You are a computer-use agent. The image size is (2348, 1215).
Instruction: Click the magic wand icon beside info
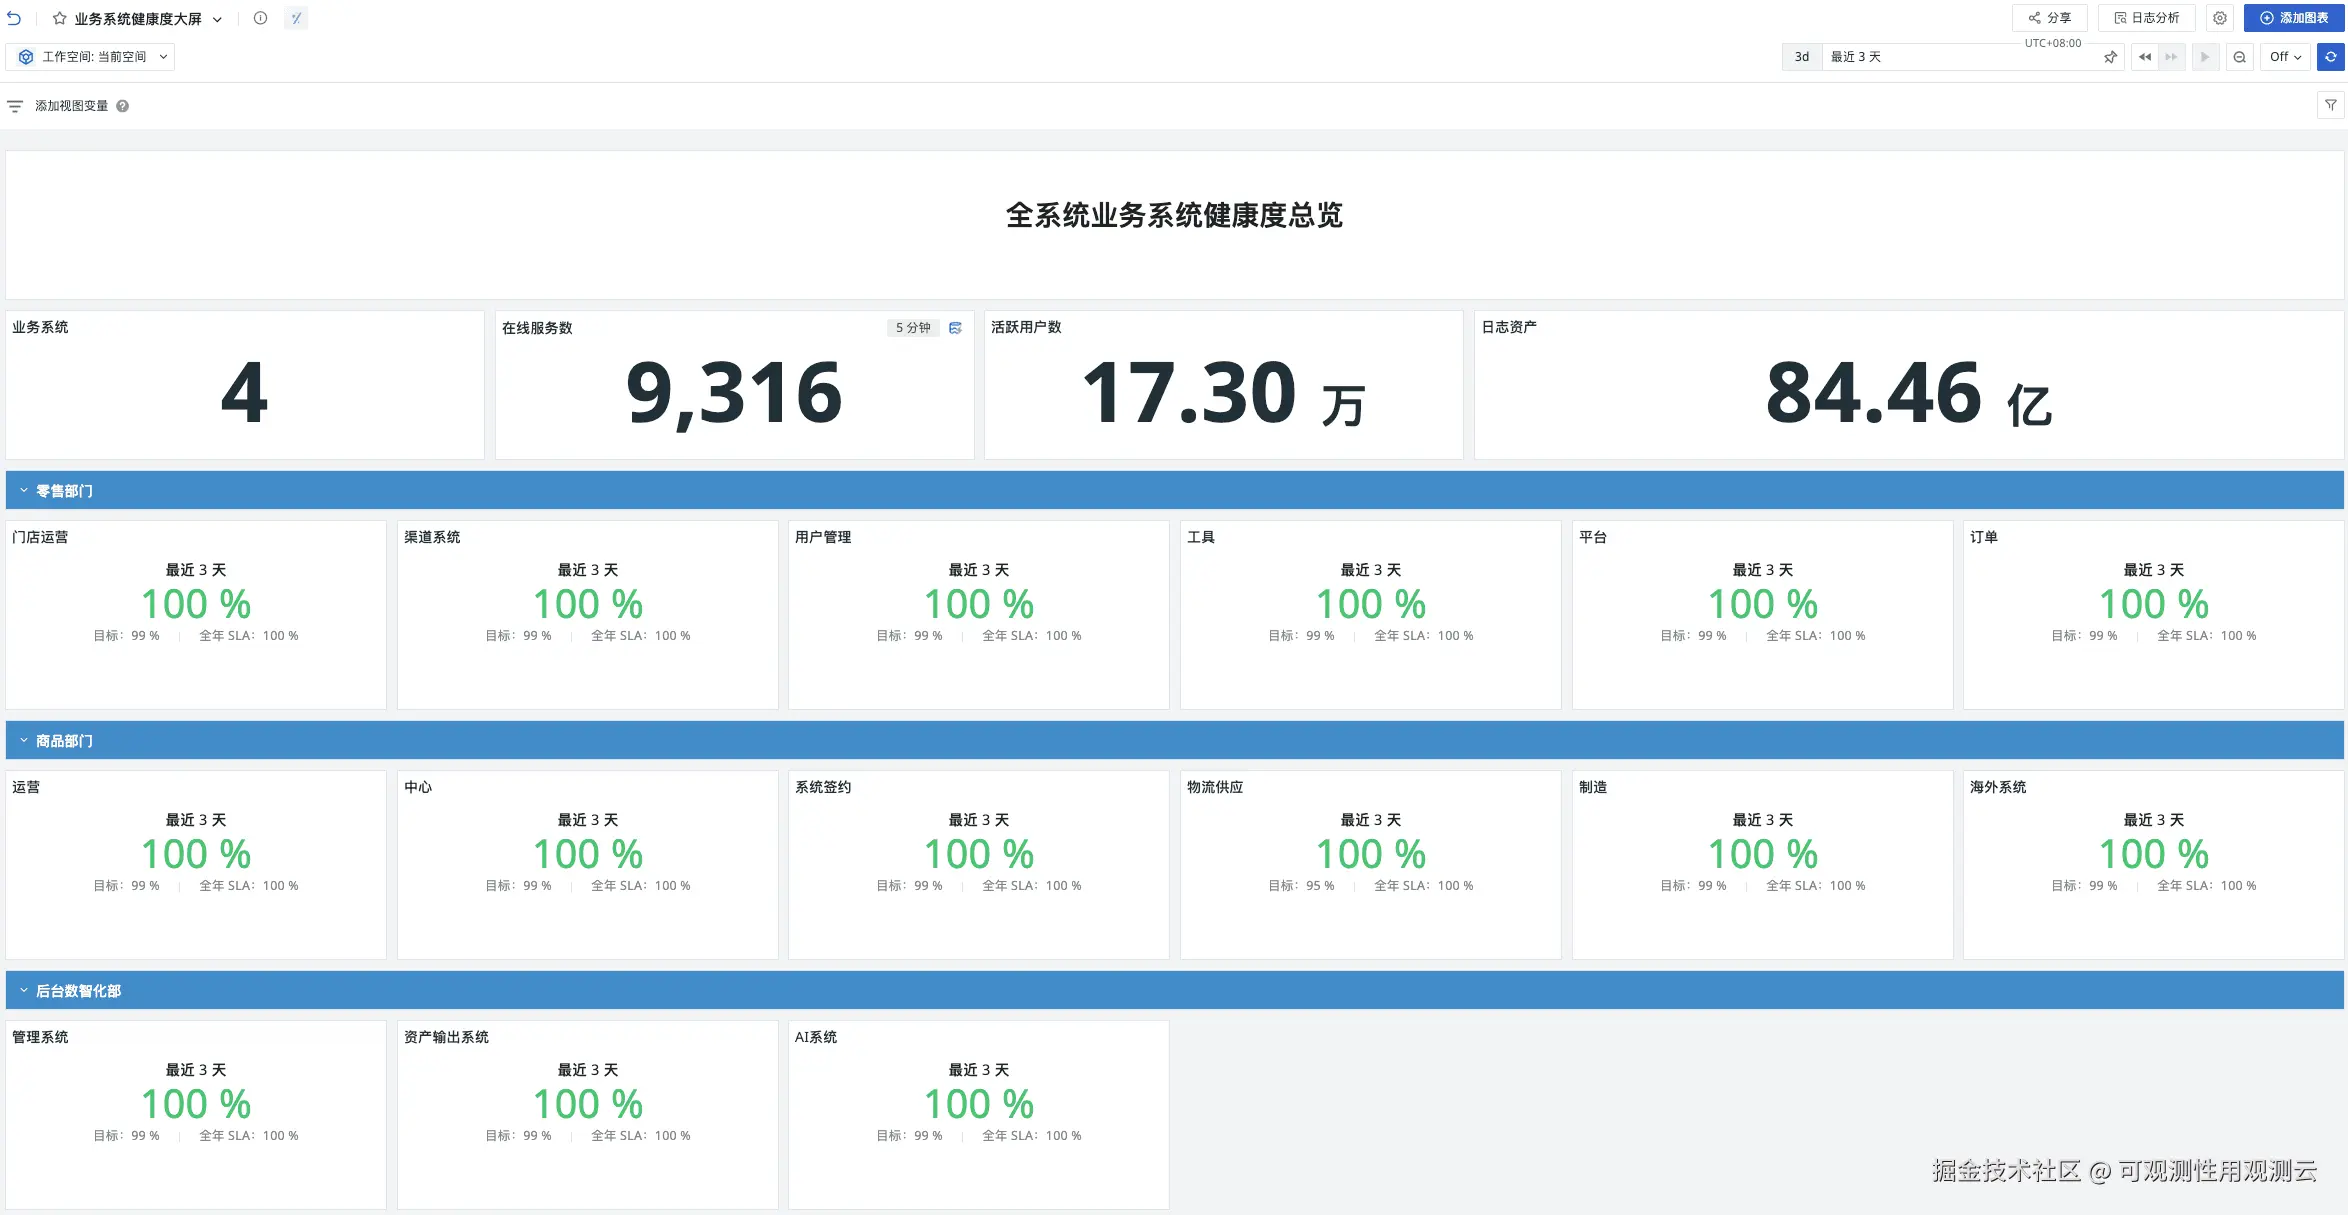tap(296, 18)
